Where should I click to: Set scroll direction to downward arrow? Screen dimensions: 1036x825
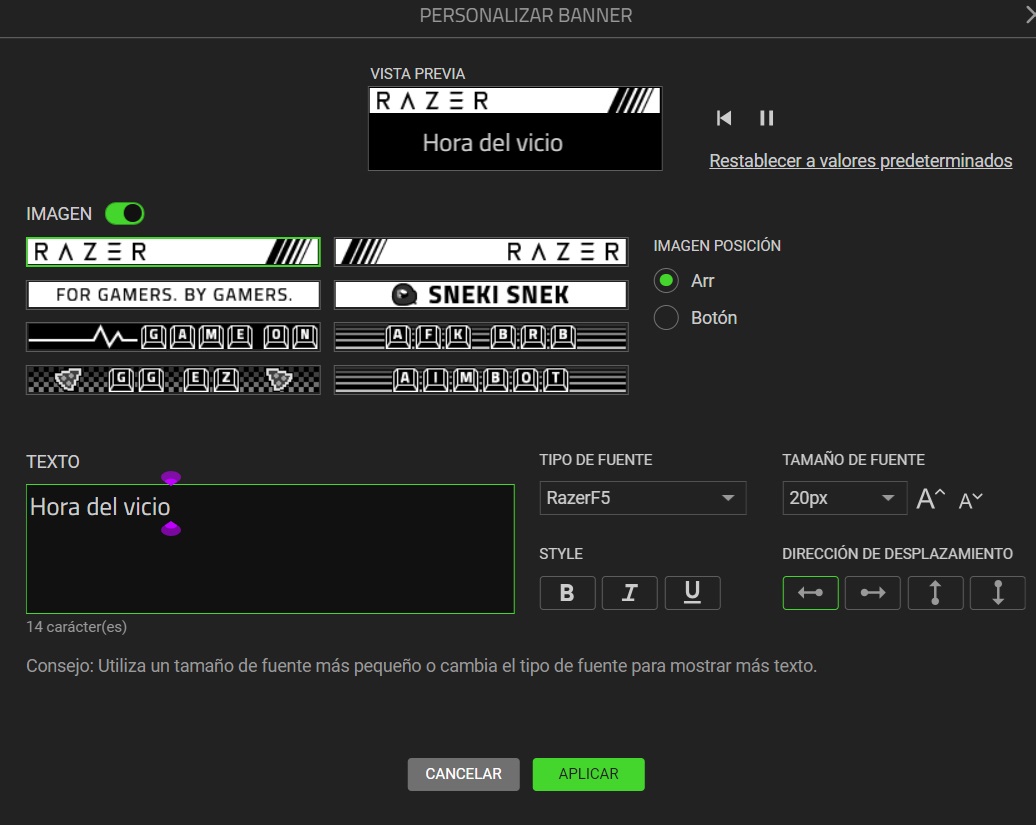pos(997,593)
